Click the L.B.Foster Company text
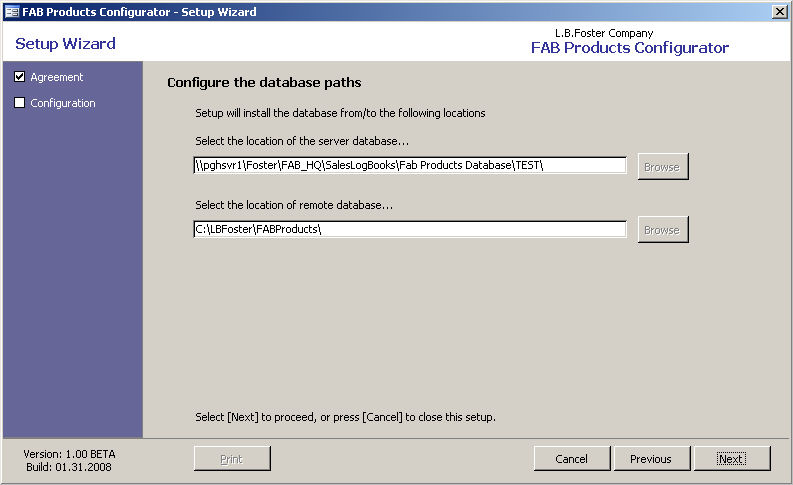Viewport: 793px width, 485px height. pos(604,33)
